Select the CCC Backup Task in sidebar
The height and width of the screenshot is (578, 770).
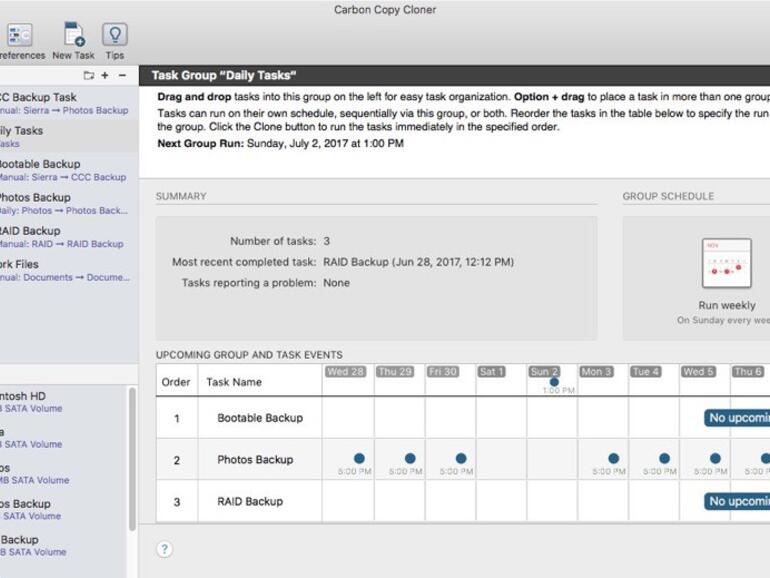click(x=69, y=103)
